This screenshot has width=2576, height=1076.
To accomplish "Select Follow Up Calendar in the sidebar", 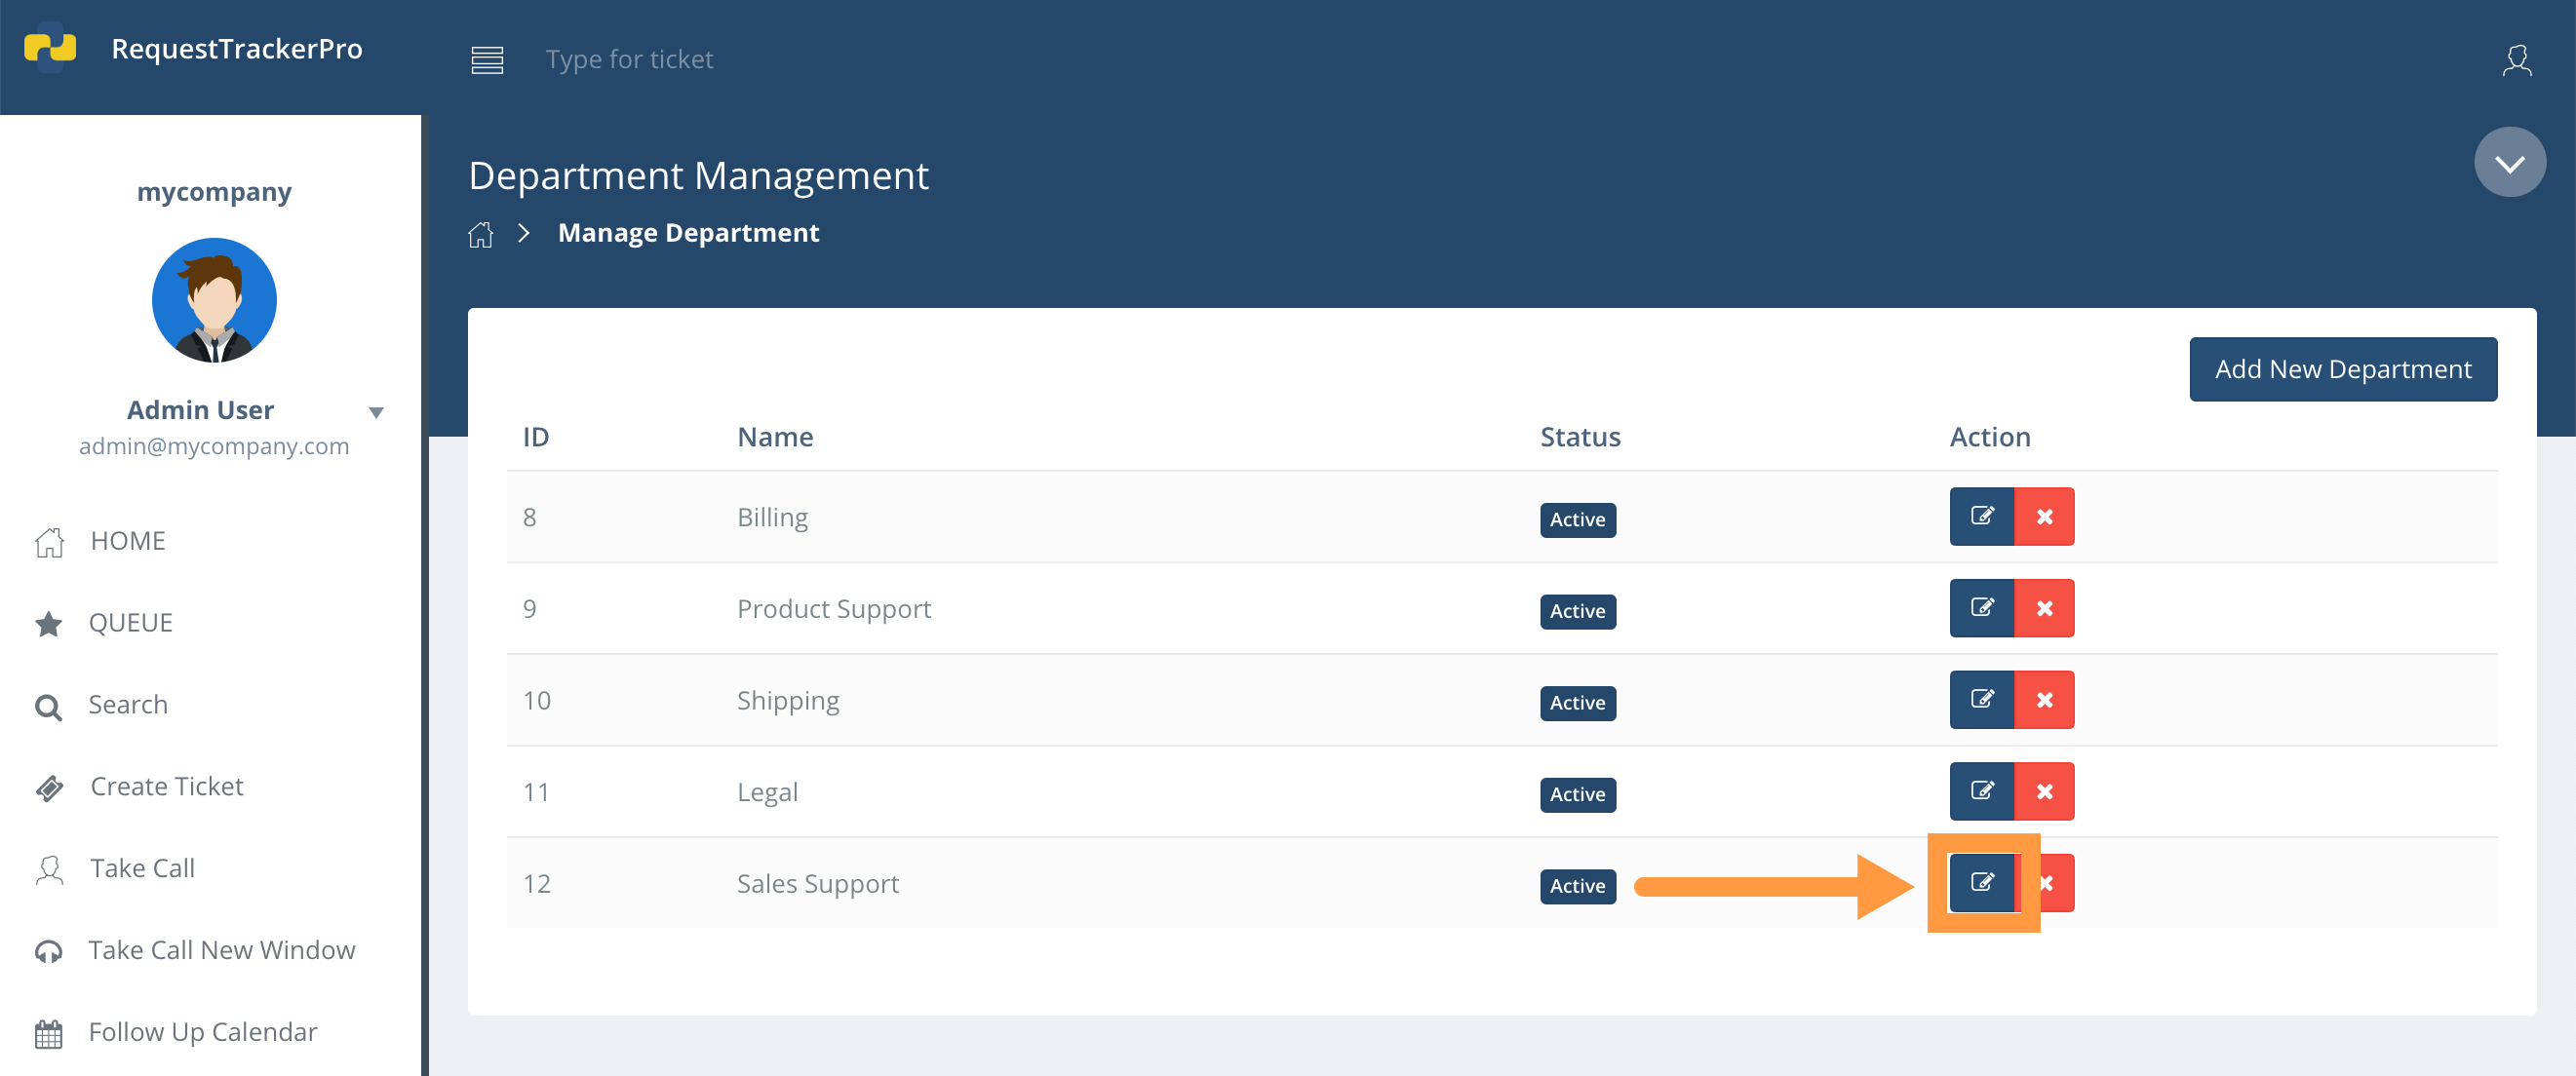I will click(202, 1031).
